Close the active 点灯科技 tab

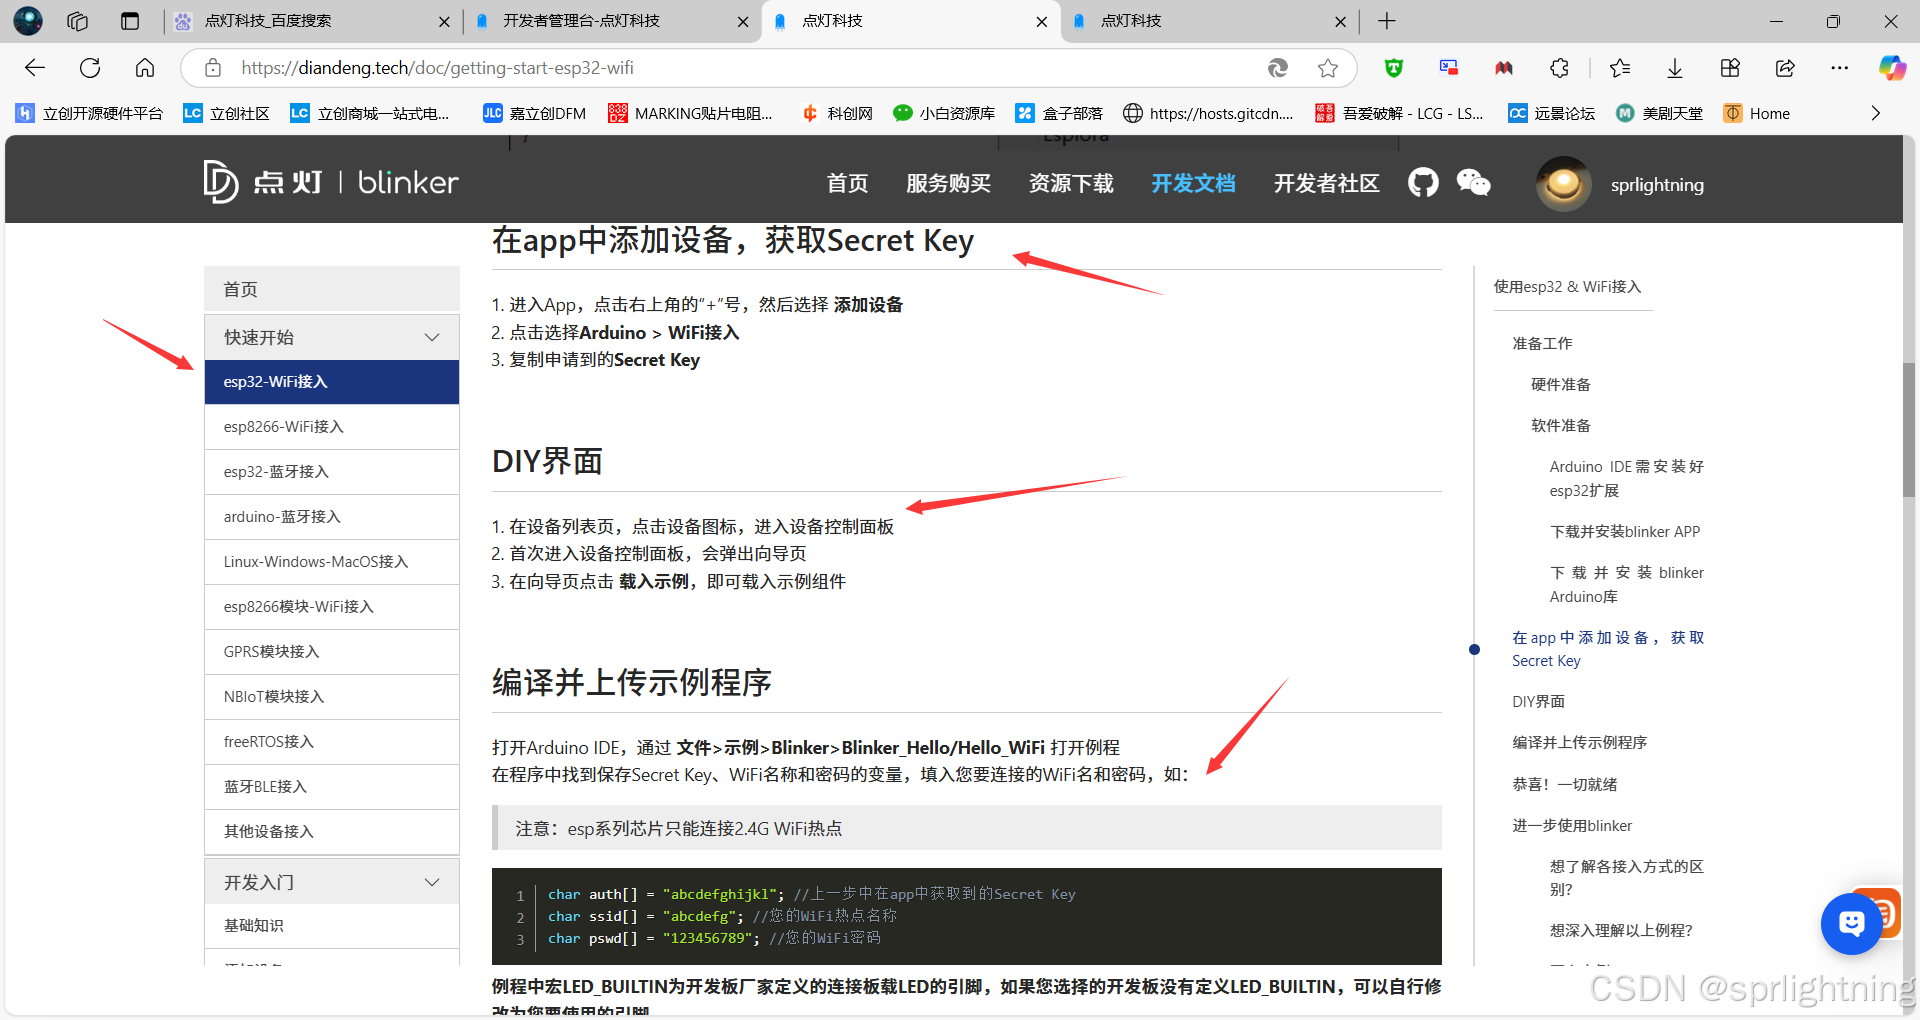[1041, 21]
